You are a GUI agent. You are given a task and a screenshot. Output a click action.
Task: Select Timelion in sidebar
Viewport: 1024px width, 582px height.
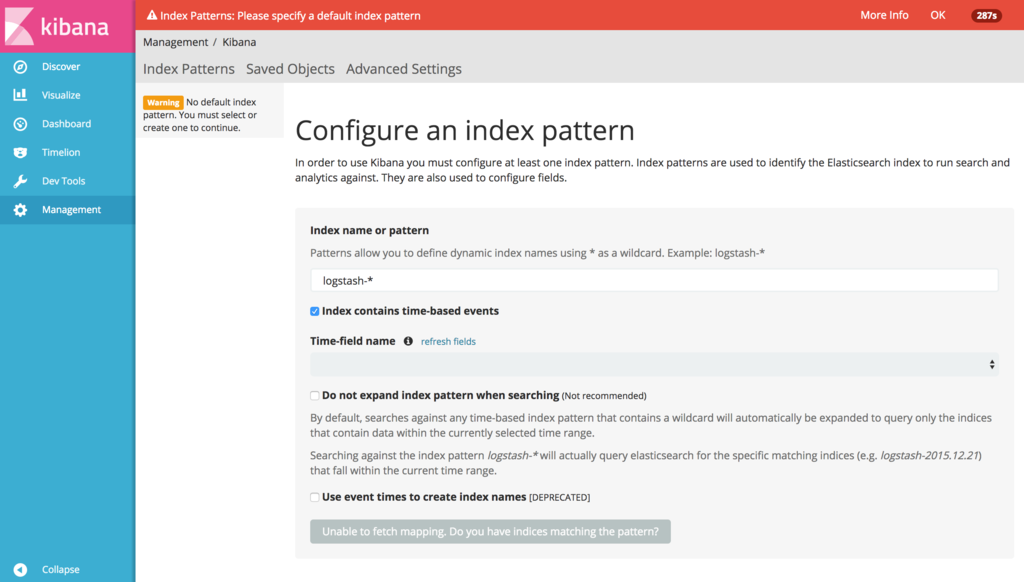click(61, 152)
